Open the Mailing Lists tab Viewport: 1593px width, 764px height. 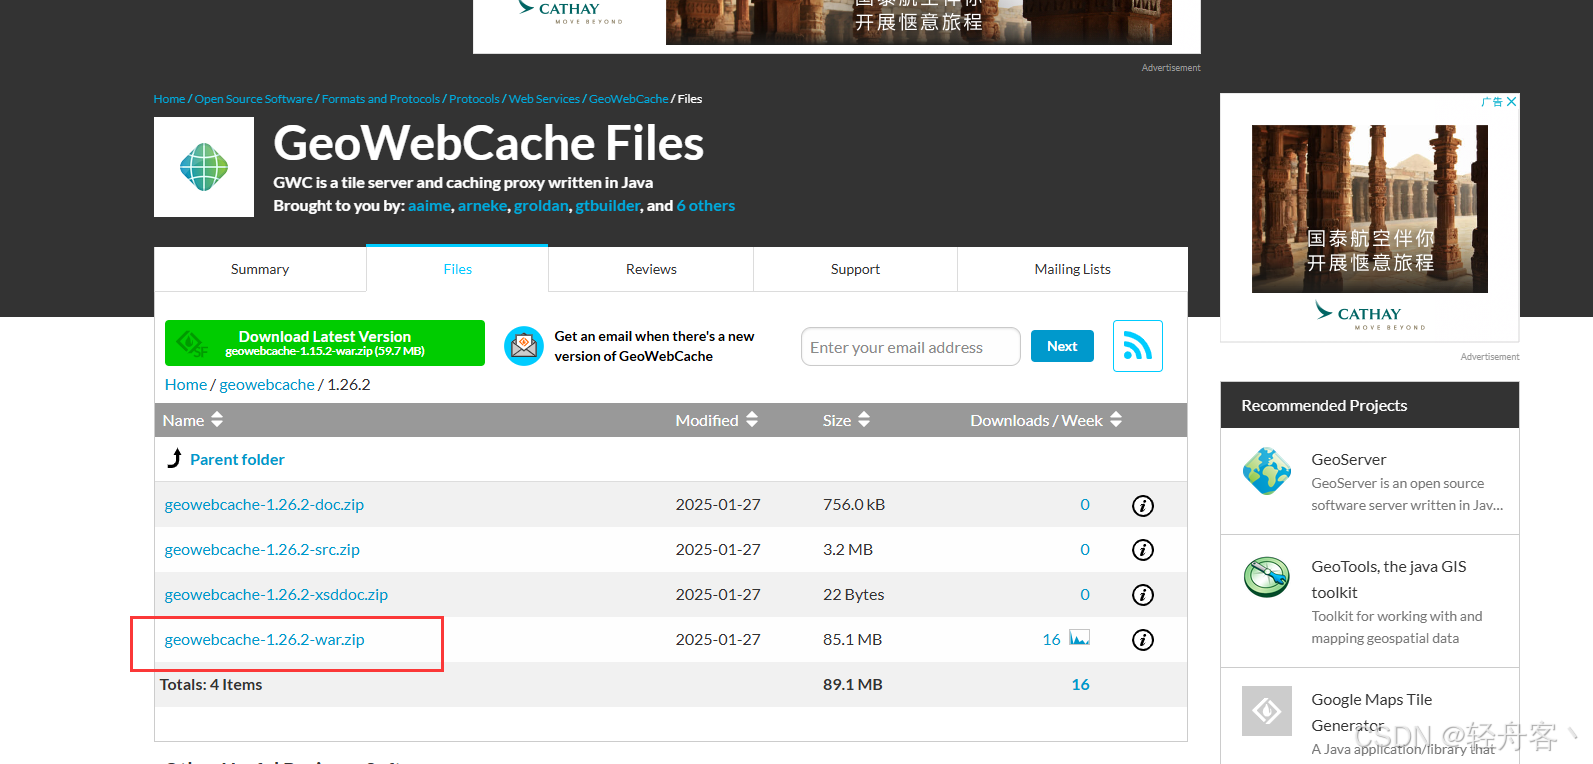click(x=1072, y=269)
